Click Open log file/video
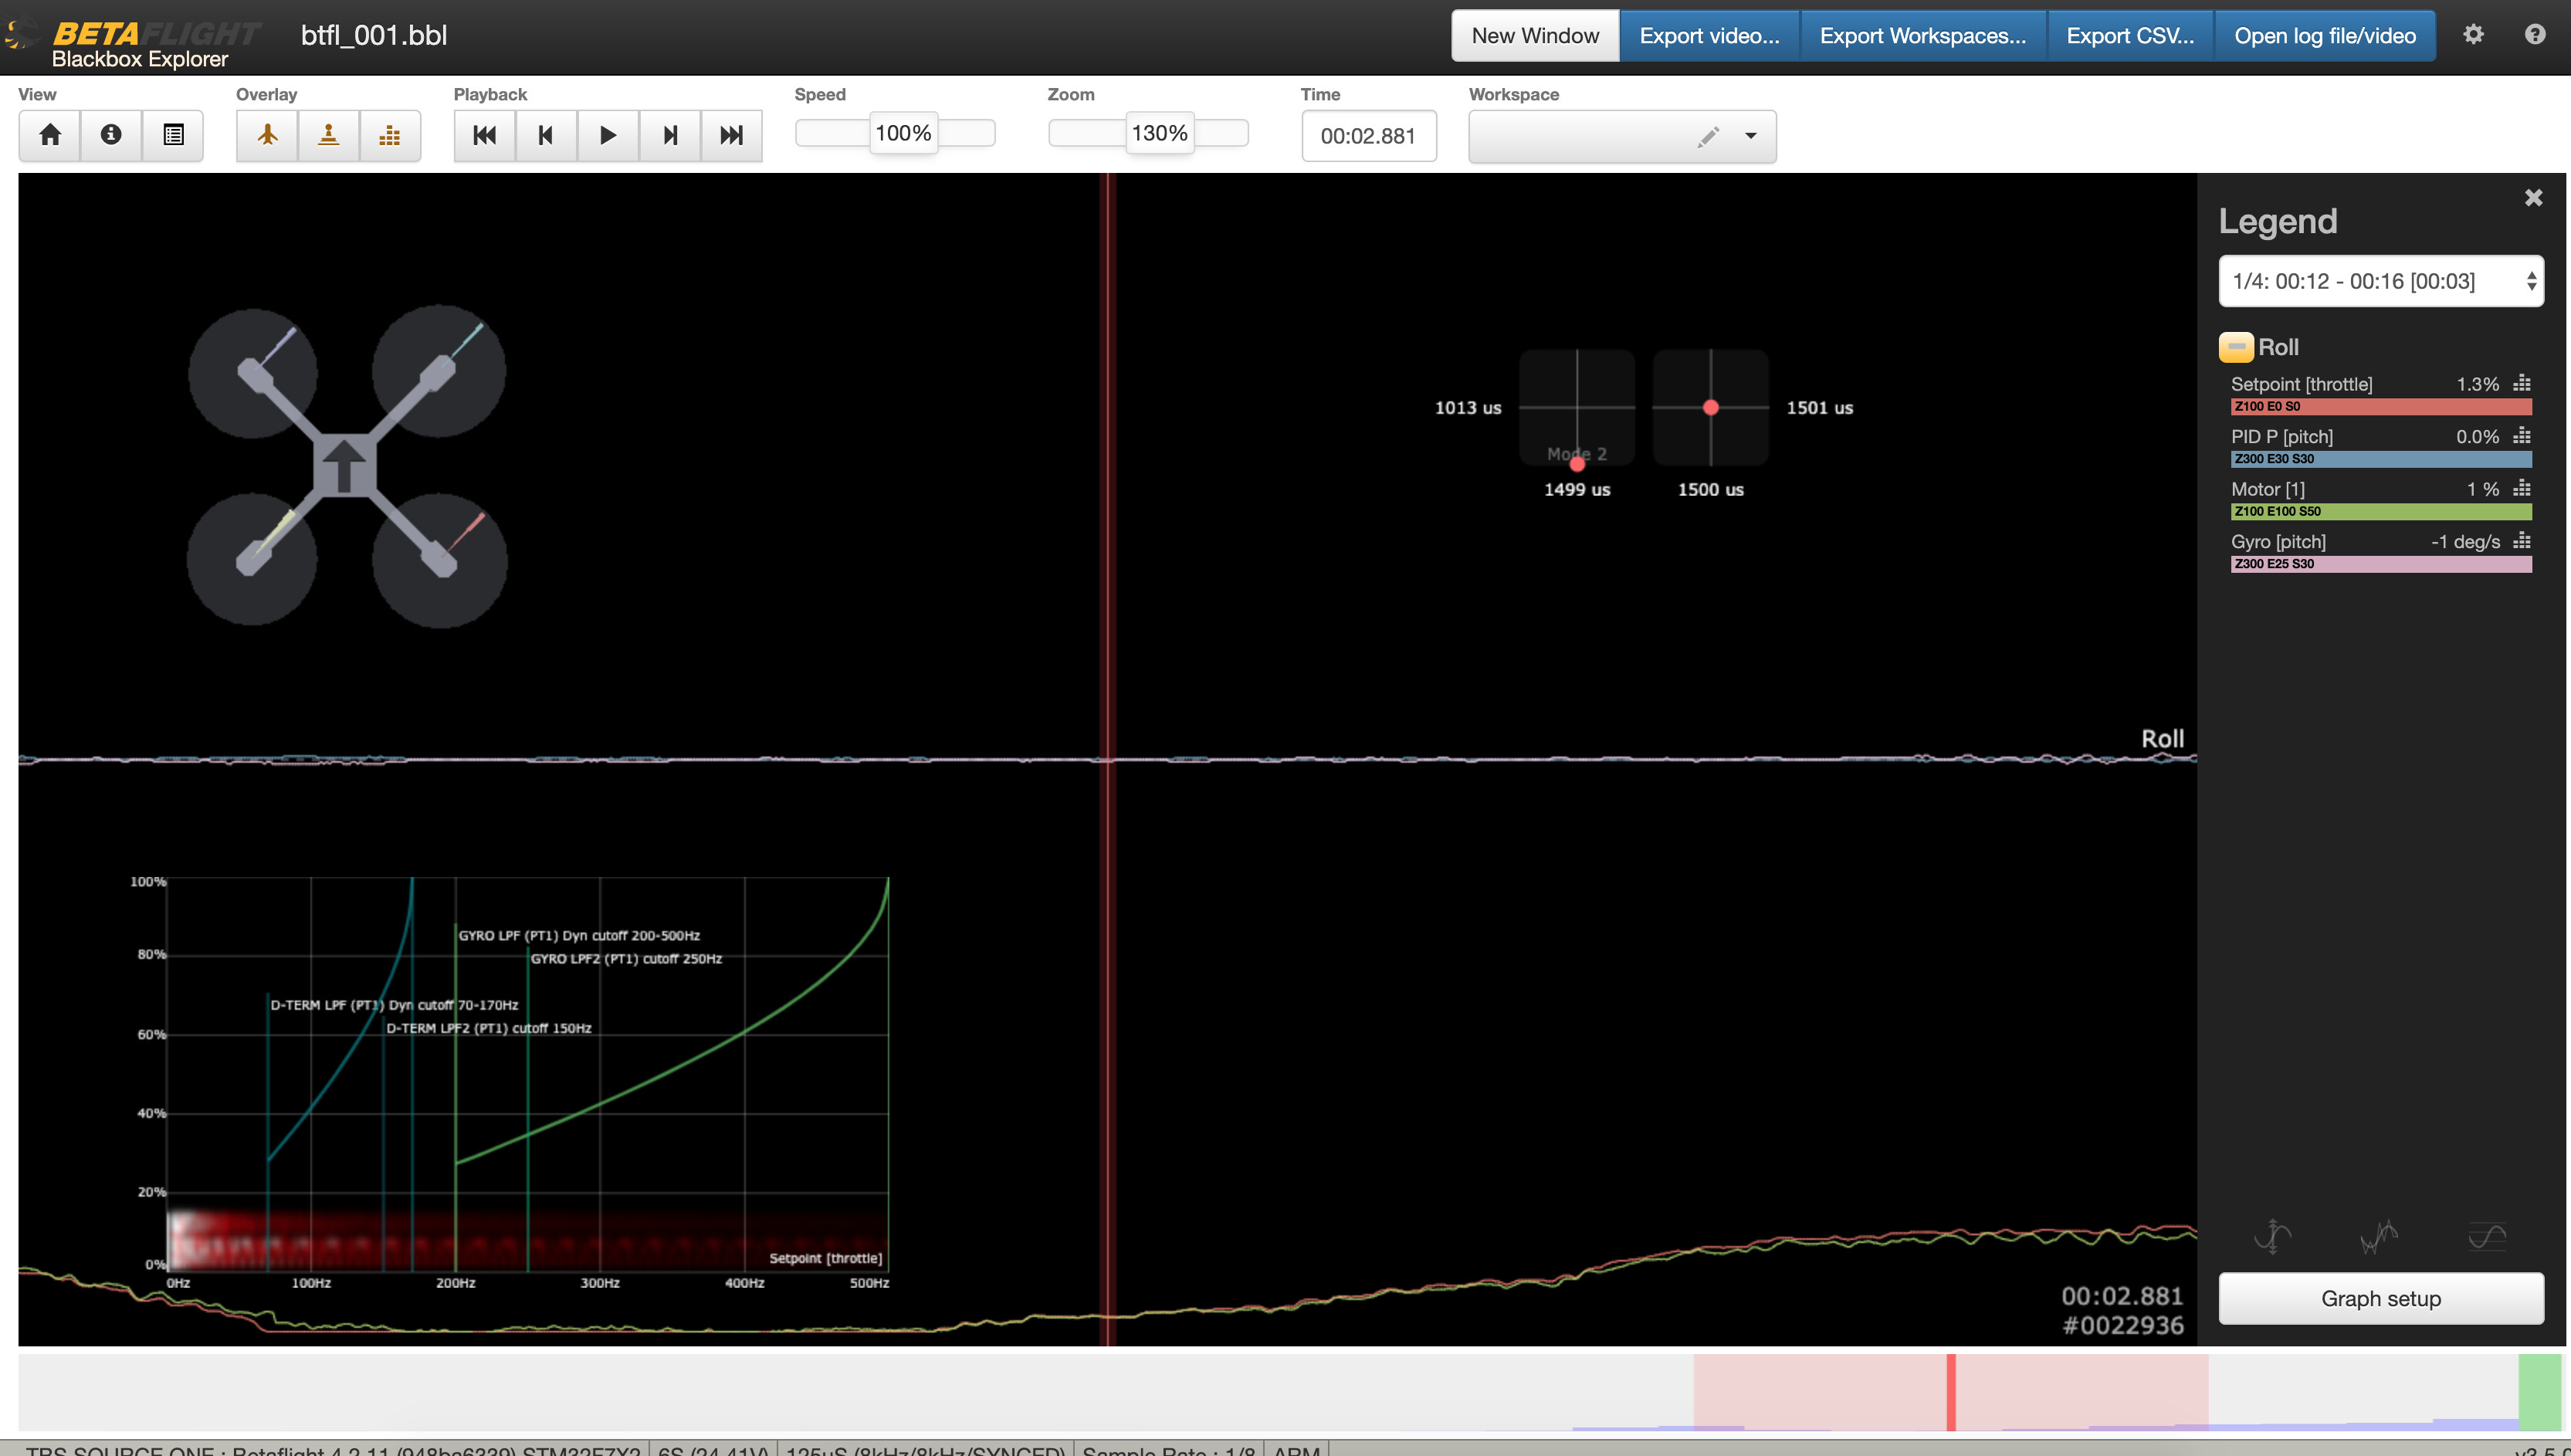 pyautogui.click(x=2324, y=36)
